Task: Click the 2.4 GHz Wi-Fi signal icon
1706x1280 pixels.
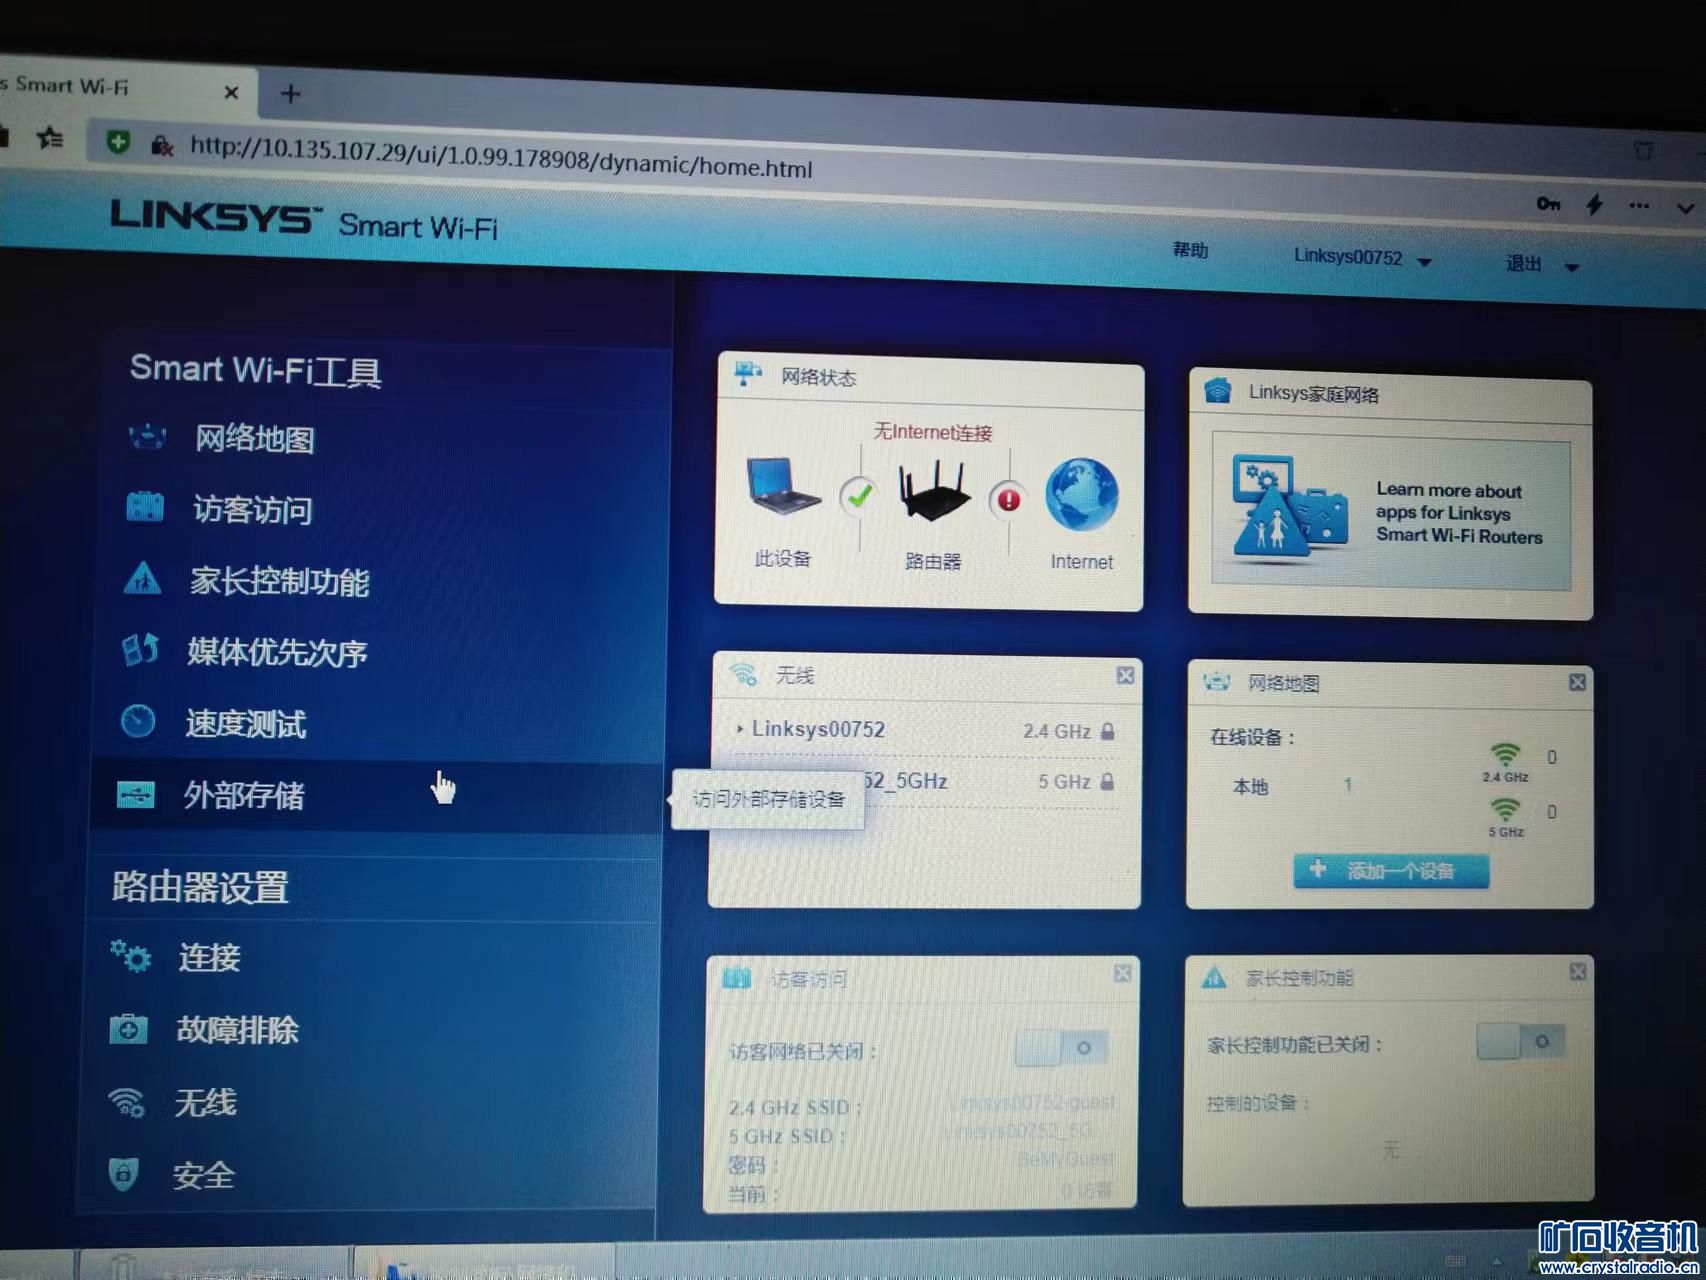Action: coord(1504,756)
